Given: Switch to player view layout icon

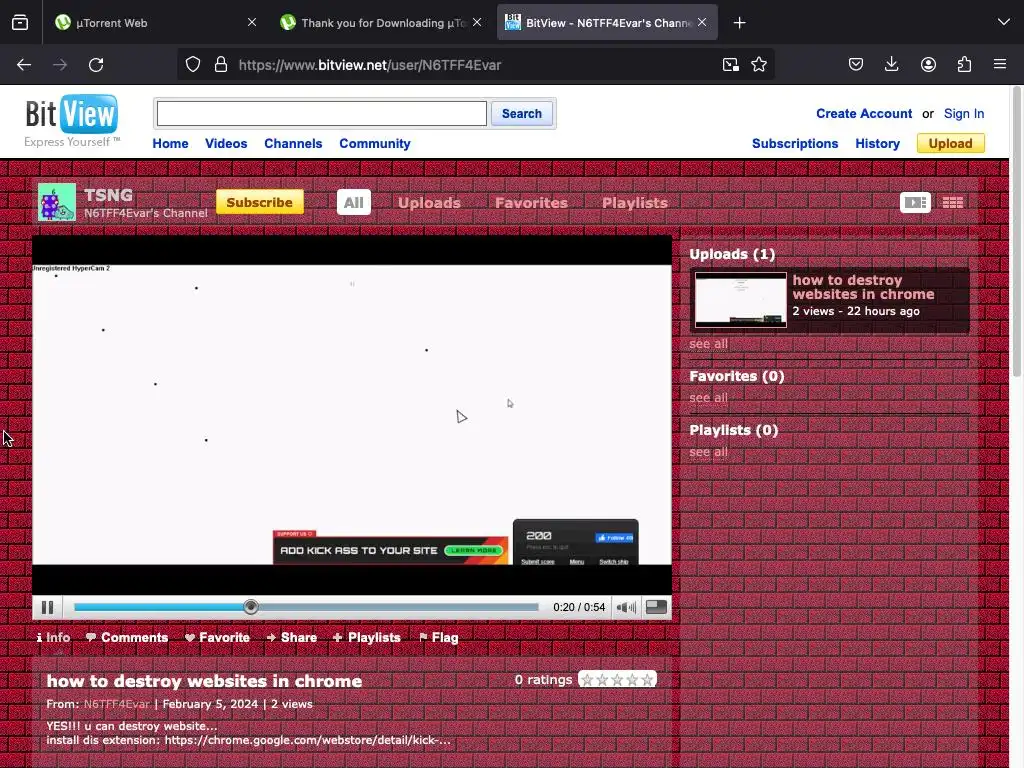Looking at the screenshot, I should click(916, 202).
